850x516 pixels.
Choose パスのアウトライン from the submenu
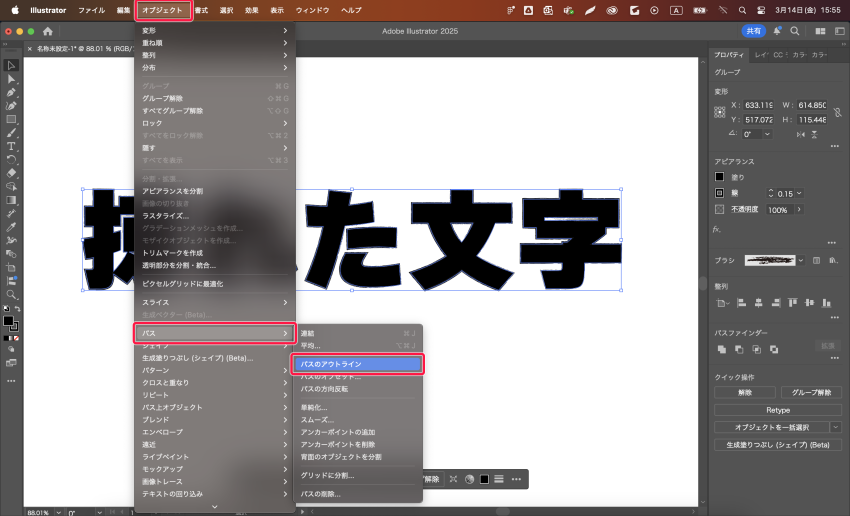(x=356, y=364)
